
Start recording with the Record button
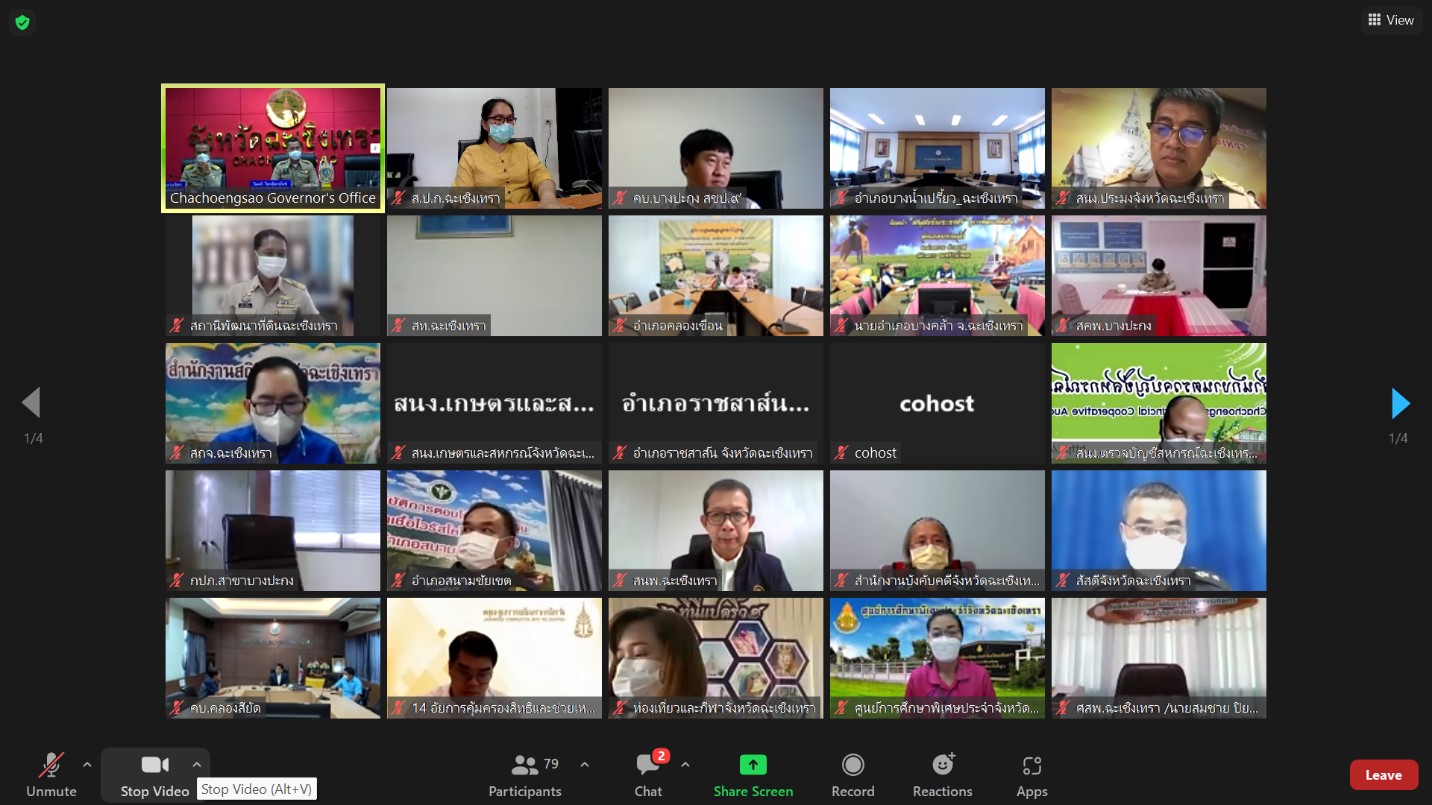pos(853,776)
